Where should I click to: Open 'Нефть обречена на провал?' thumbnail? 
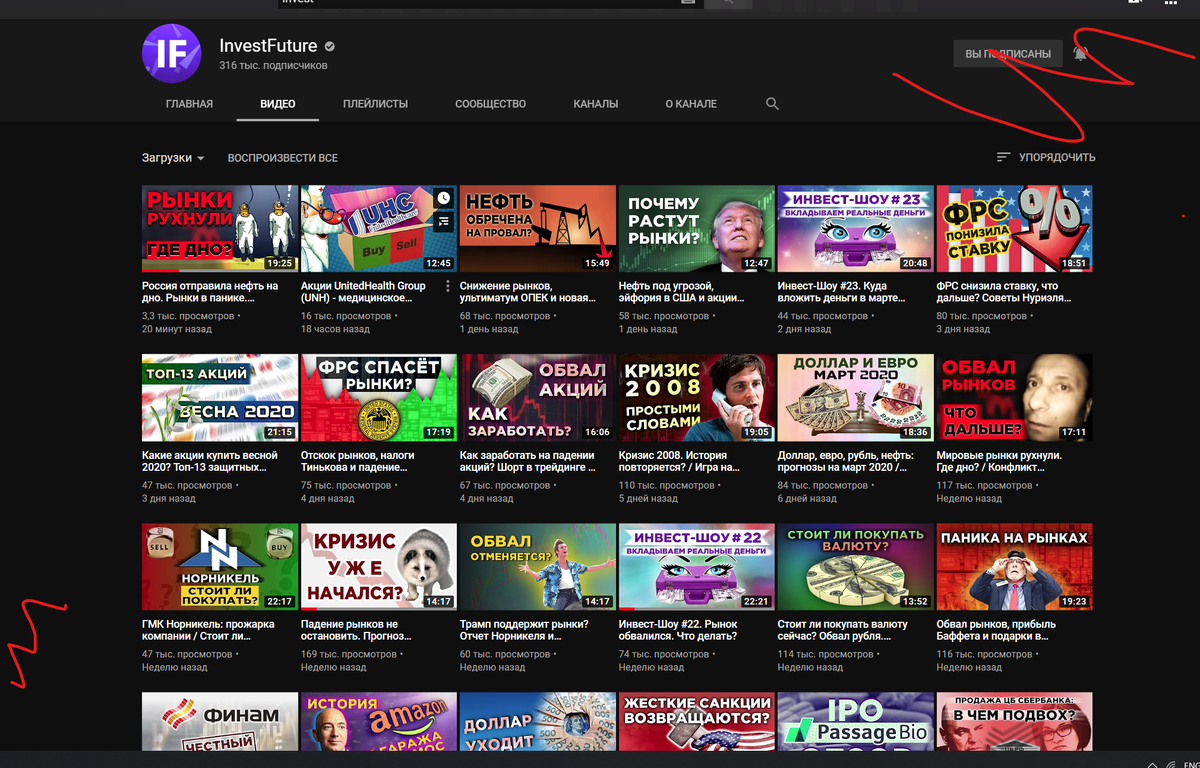pyautogui.click(x=538, y=229)
